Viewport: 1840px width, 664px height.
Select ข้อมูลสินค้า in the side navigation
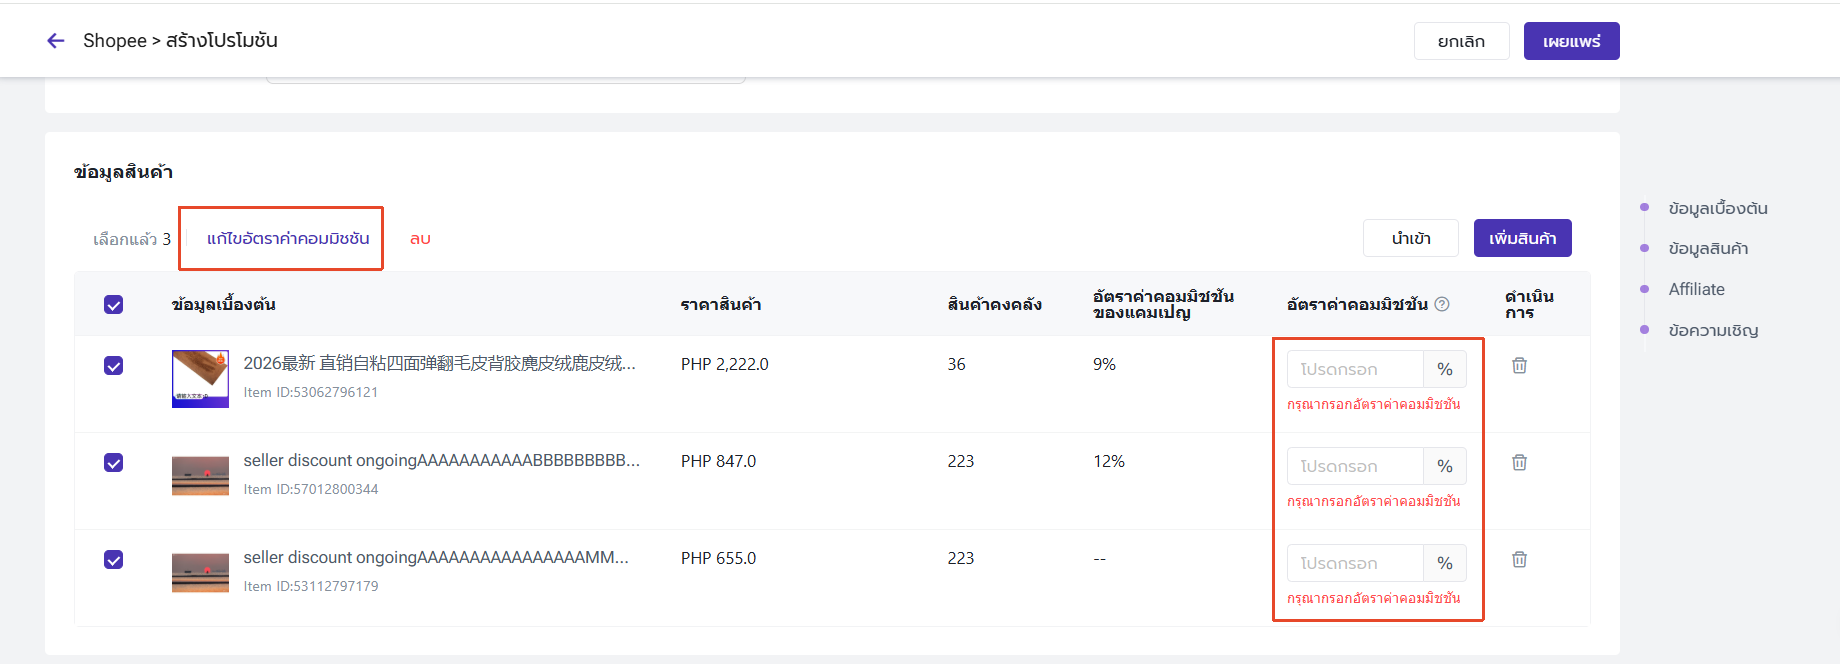click(1708, 248)
